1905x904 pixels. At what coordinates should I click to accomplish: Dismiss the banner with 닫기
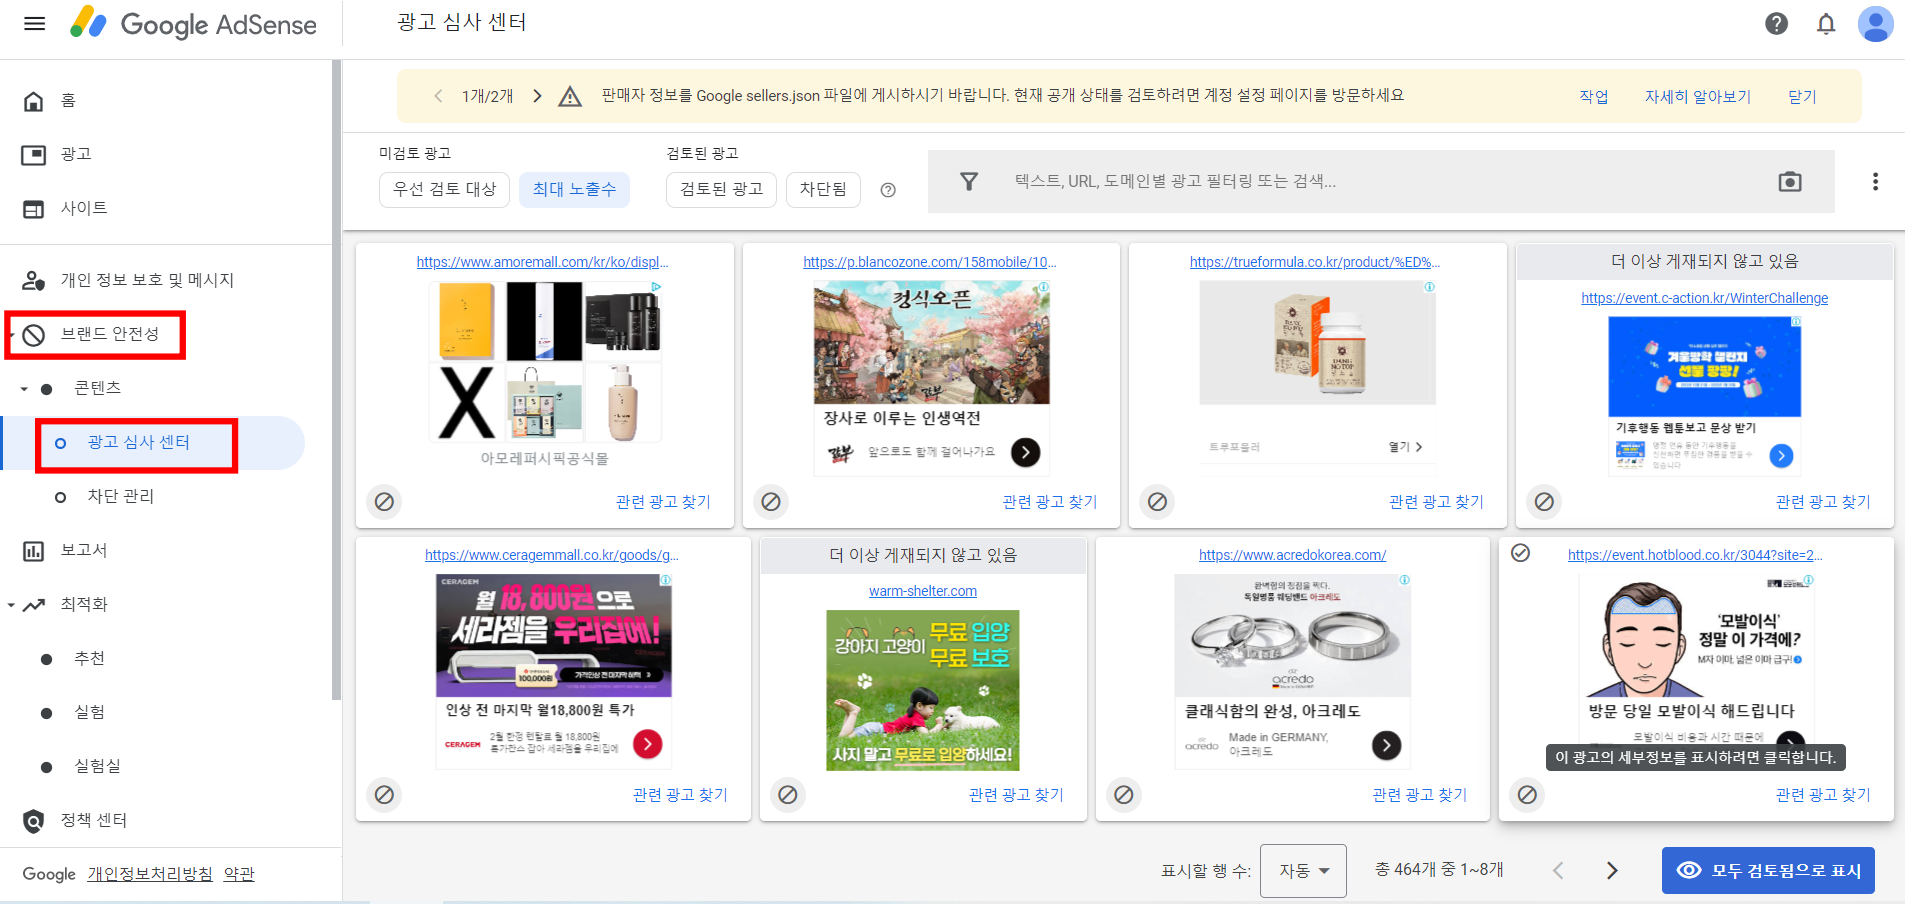pos(1802,96)
